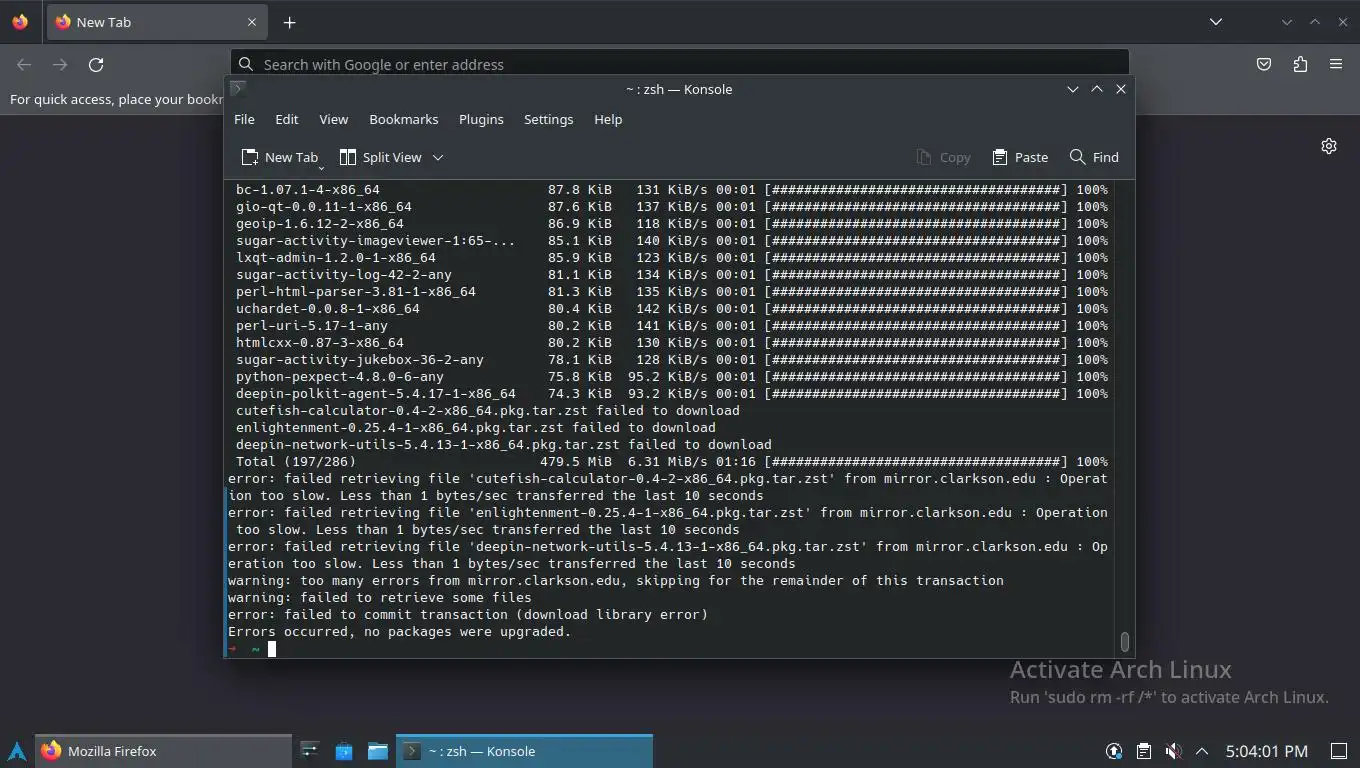
Task: Open the Konsole Plugins menu
Action: click(481, 119)
